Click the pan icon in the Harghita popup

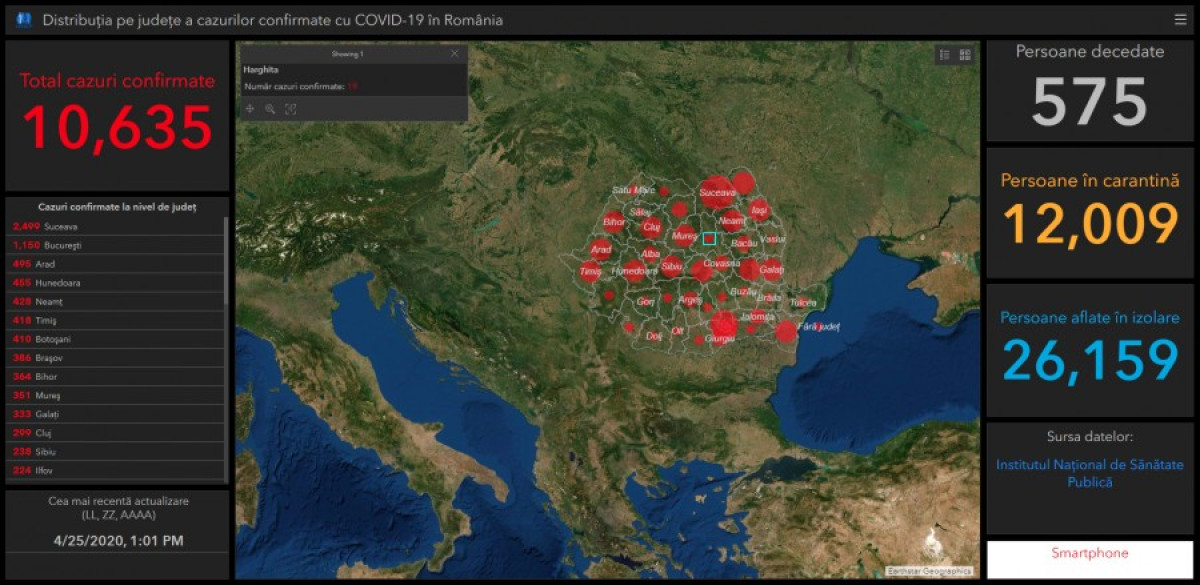(250, 109)
